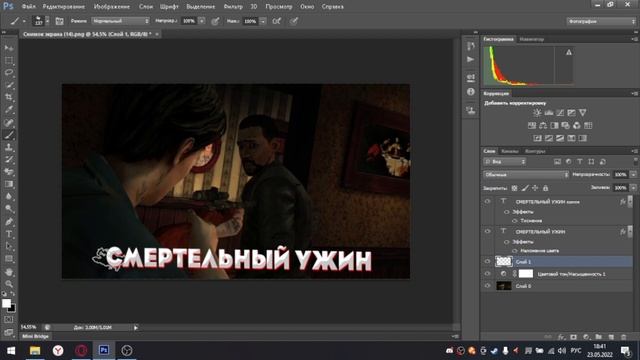
Task: Select the Pen tool
Action: 9,222
